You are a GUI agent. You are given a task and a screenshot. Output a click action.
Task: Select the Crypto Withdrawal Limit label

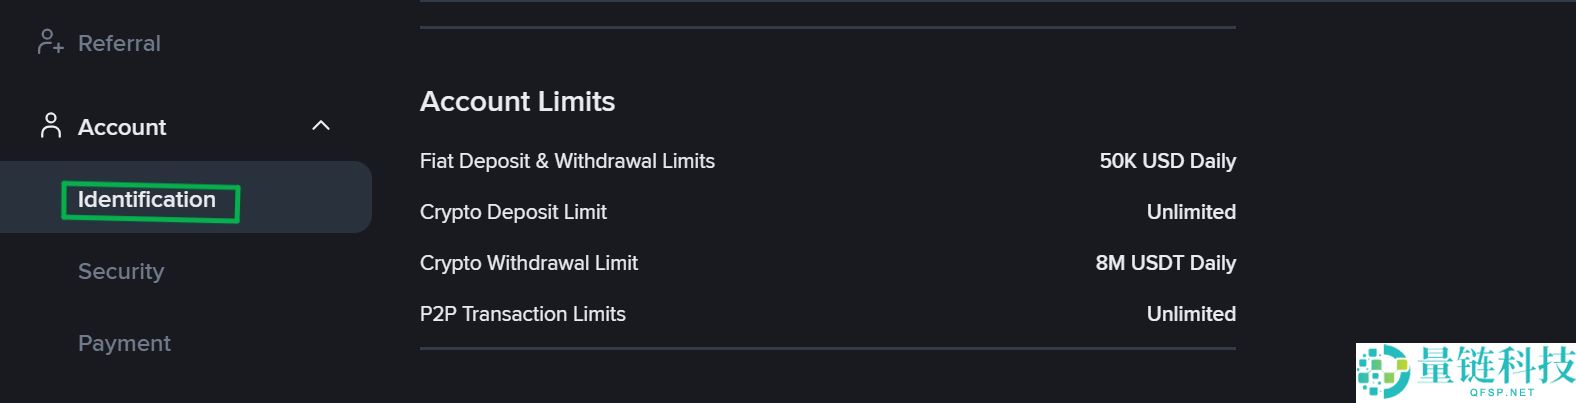(528, 263)
